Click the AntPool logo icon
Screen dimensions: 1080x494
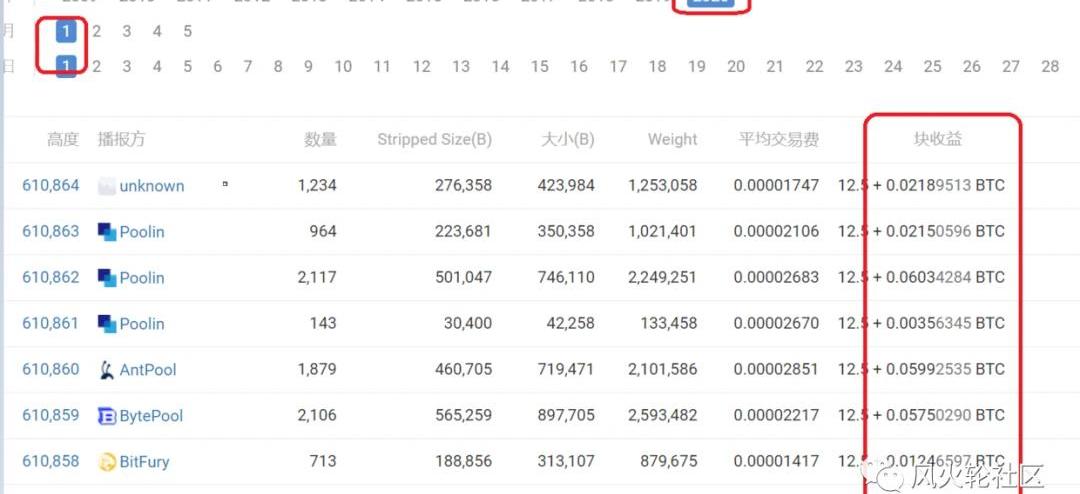pos(107,370)
